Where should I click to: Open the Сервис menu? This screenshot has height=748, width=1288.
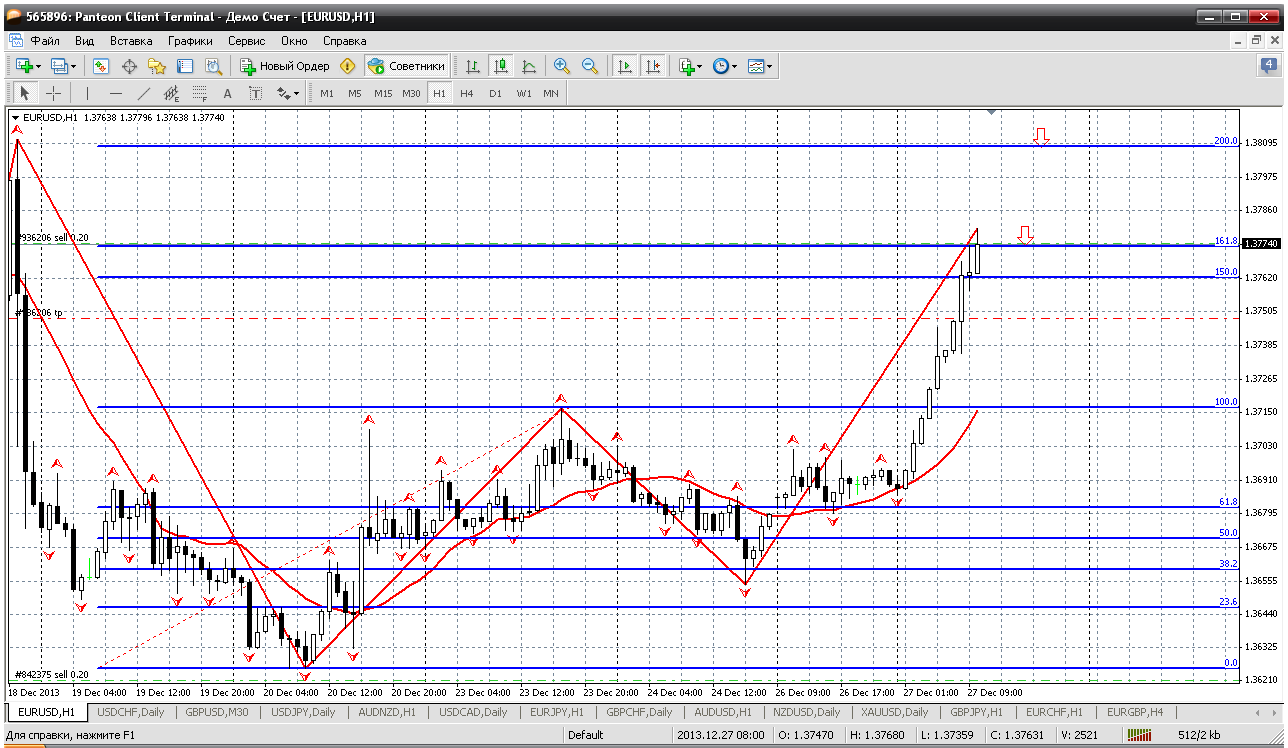(x=246, y=41)
